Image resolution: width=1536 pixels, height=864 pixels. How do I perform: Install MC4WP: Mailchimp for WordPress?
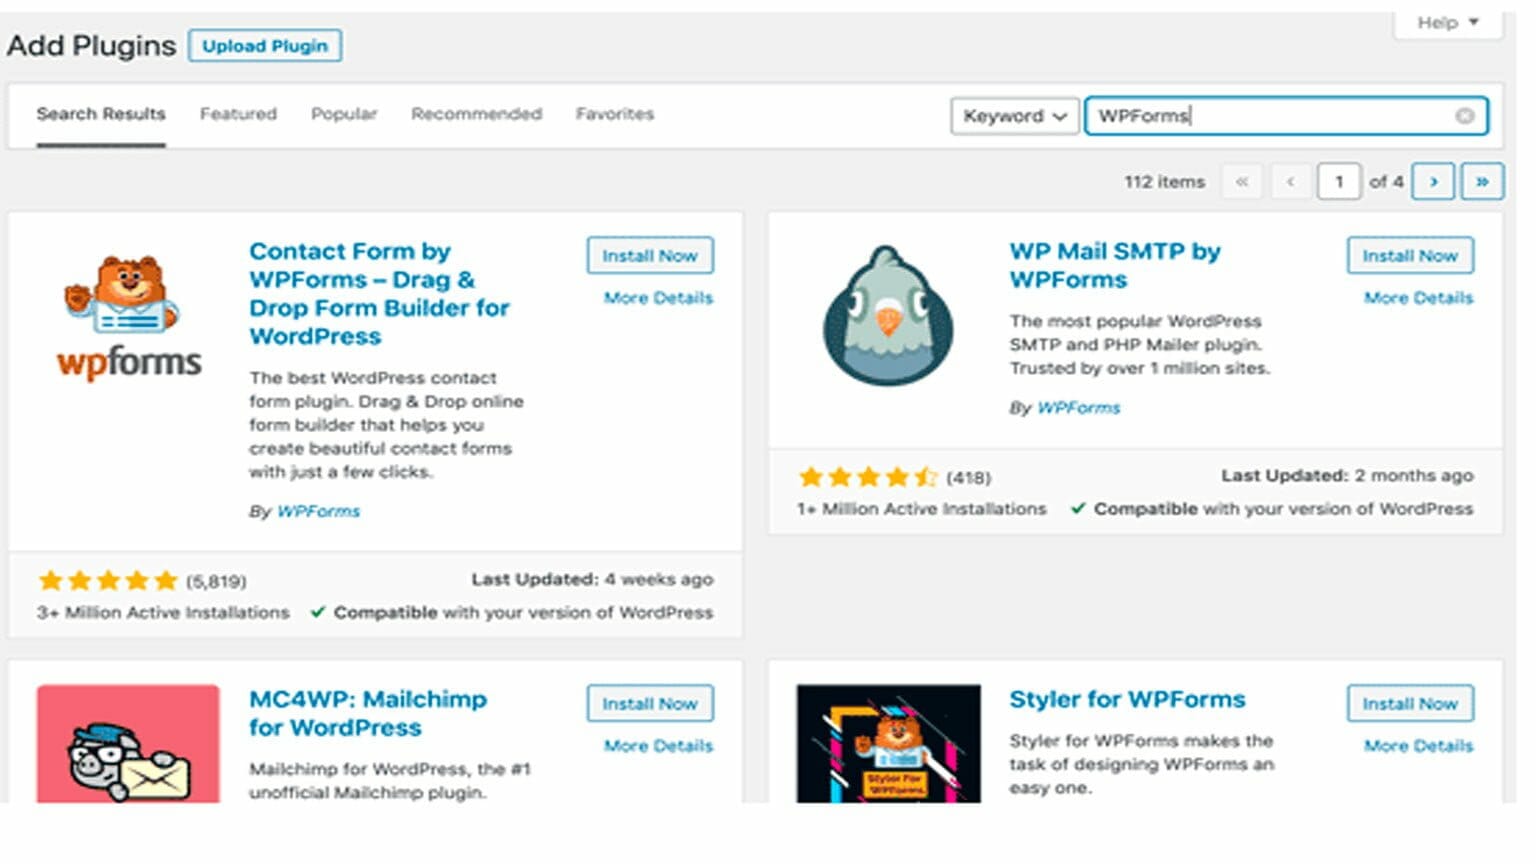pos(650,704)
